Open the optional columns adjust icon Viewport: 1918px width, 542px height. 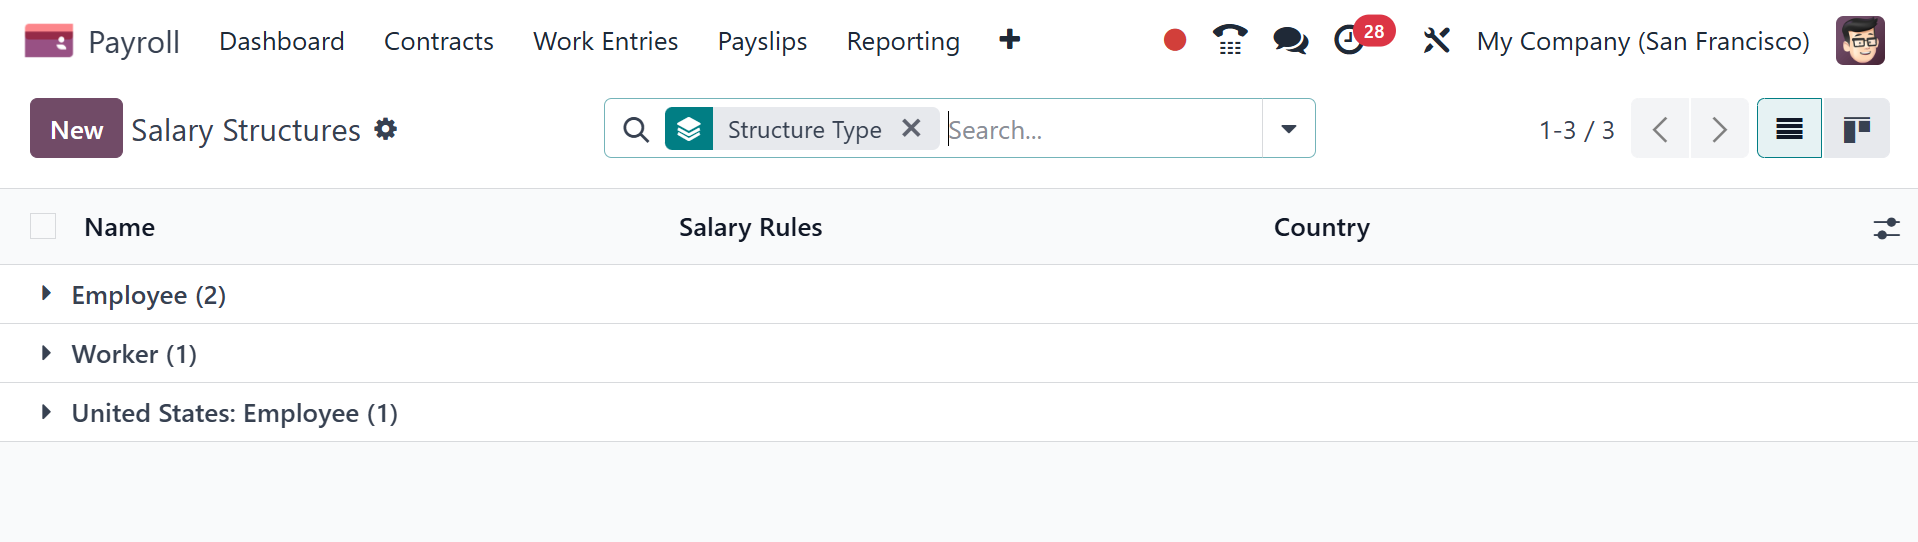[x=1886, y=228]
